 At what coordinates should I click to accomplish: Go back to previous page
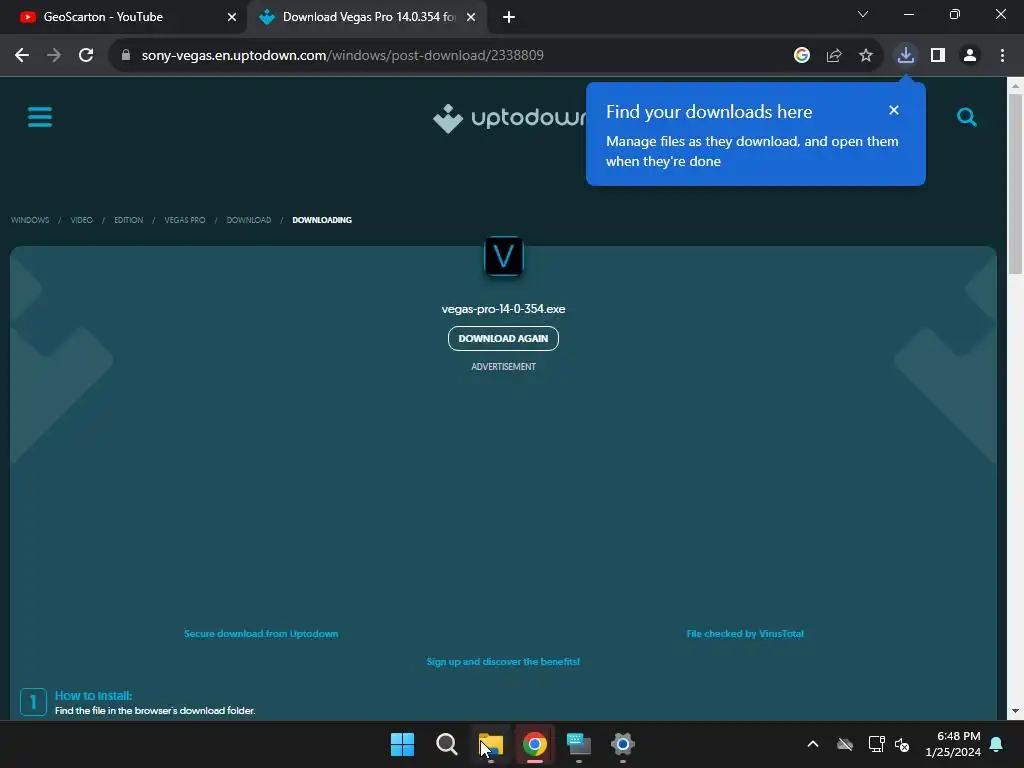22,55
